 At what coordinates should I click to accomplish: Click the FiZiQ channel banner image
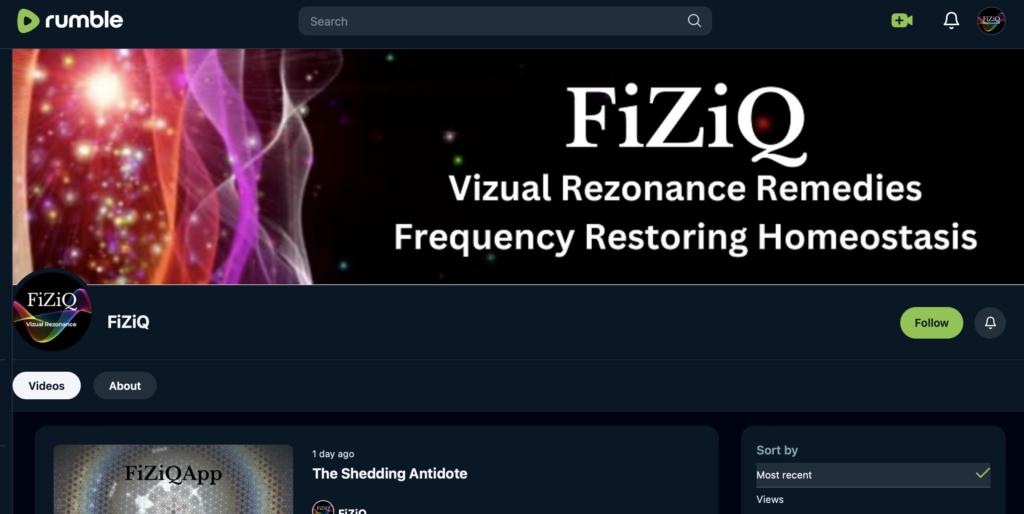518,167
